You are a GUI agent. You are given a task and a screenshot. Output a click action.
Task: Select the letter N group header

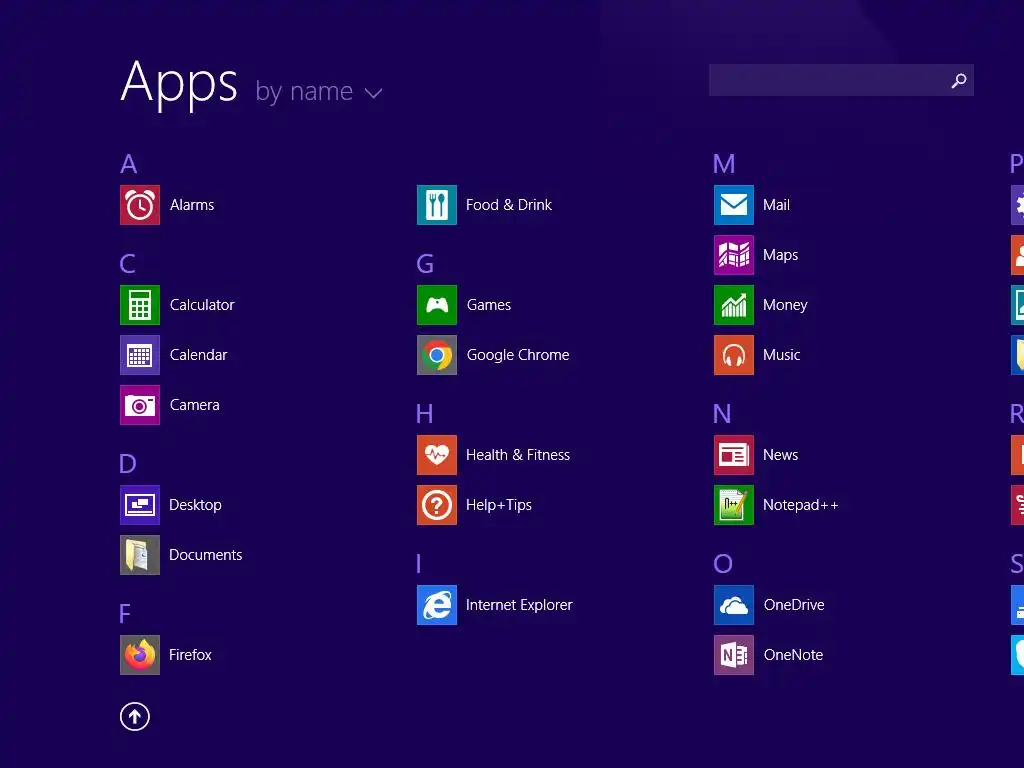point(722,414)
